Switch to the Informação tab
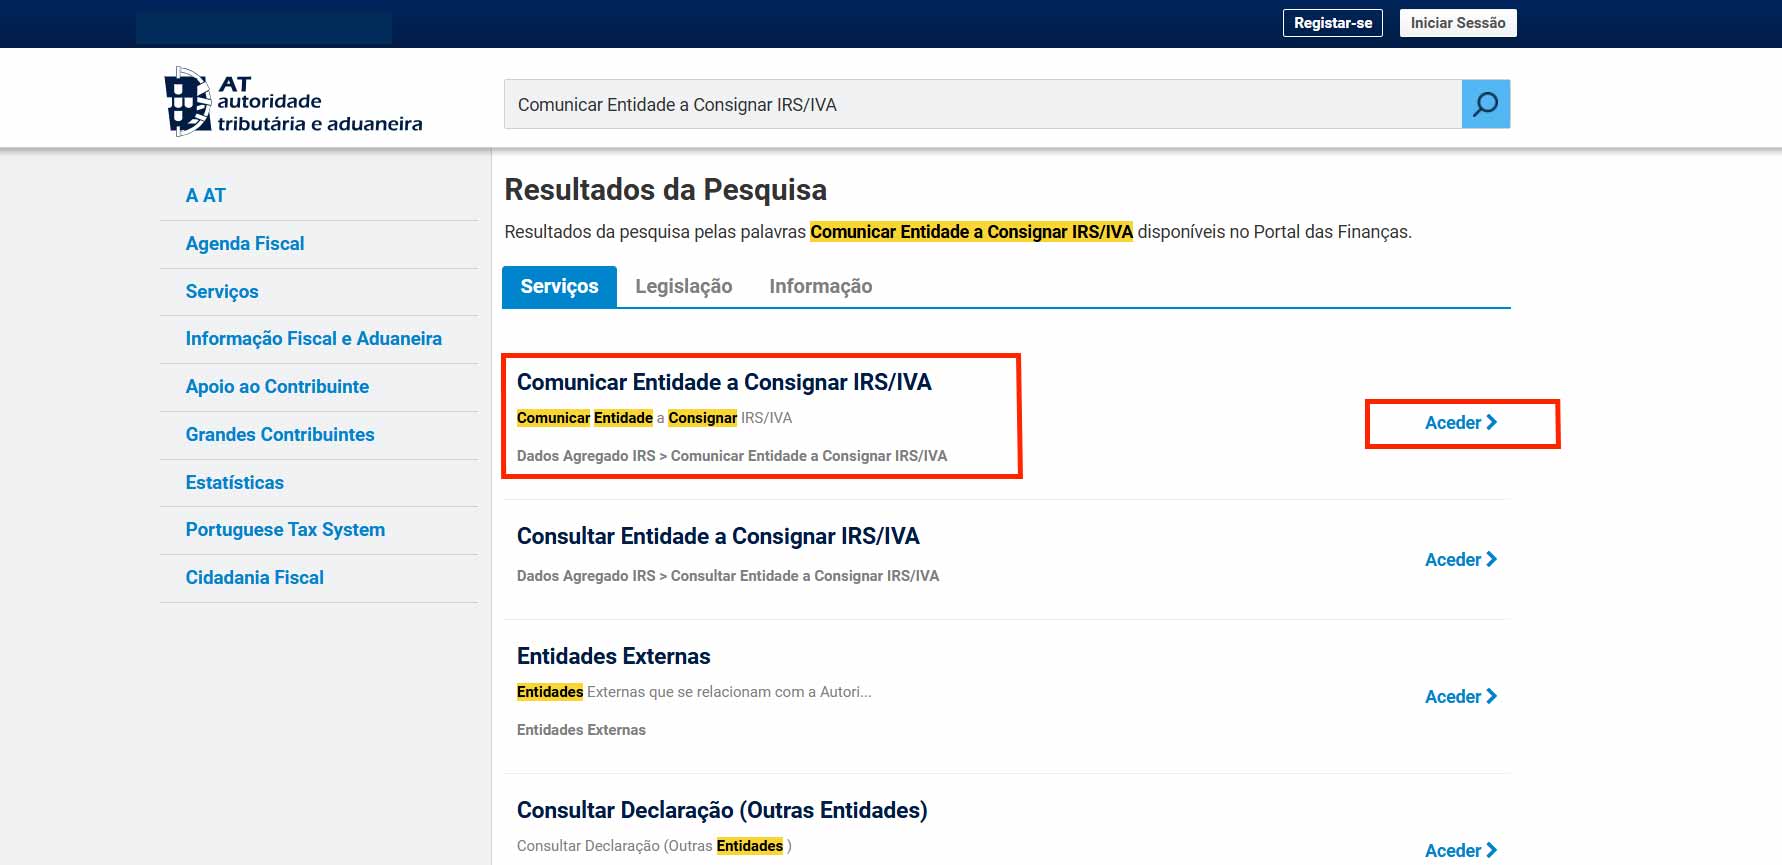Viewport: 1782px width, 865px height. tap(820, 286)
